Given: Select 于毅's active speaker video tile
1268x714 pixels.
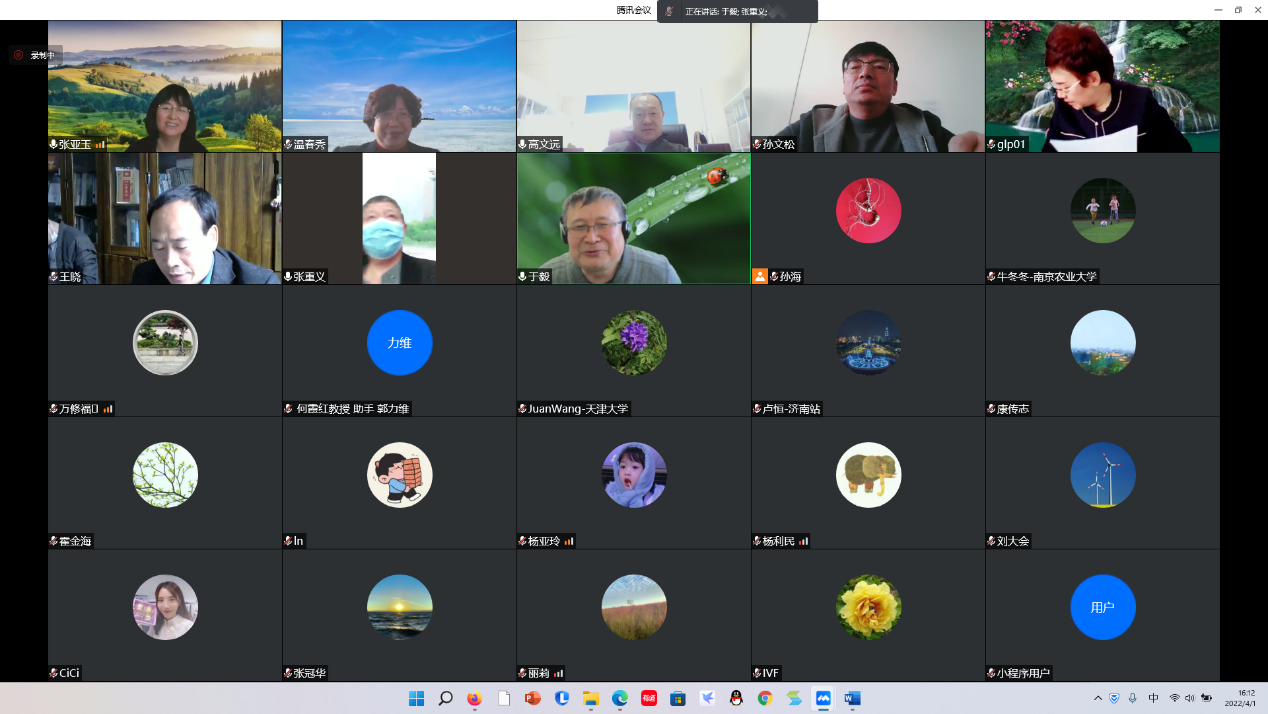Looking at the screenshot, I should click(x=633, y=218).
